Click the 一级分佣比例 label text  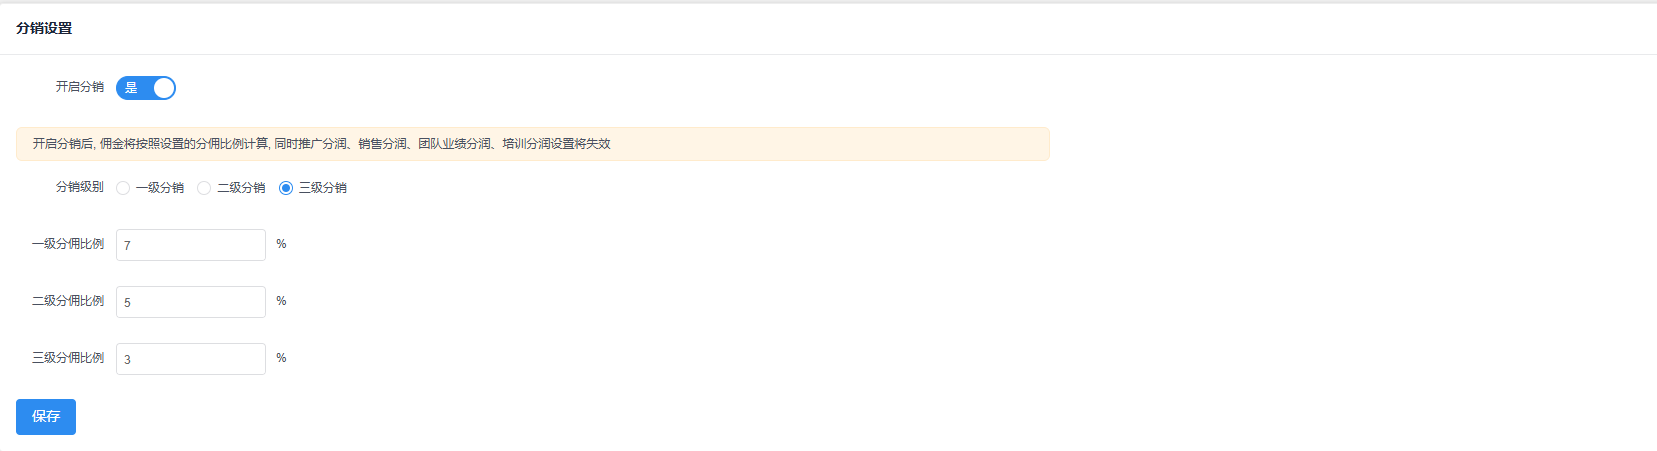click(67, 244)
